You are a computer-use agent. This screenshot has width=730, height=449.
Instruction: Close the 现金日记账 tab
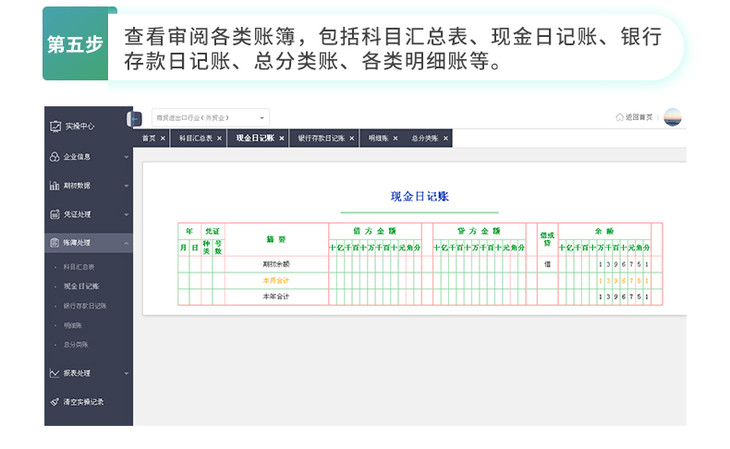(282, 138)
